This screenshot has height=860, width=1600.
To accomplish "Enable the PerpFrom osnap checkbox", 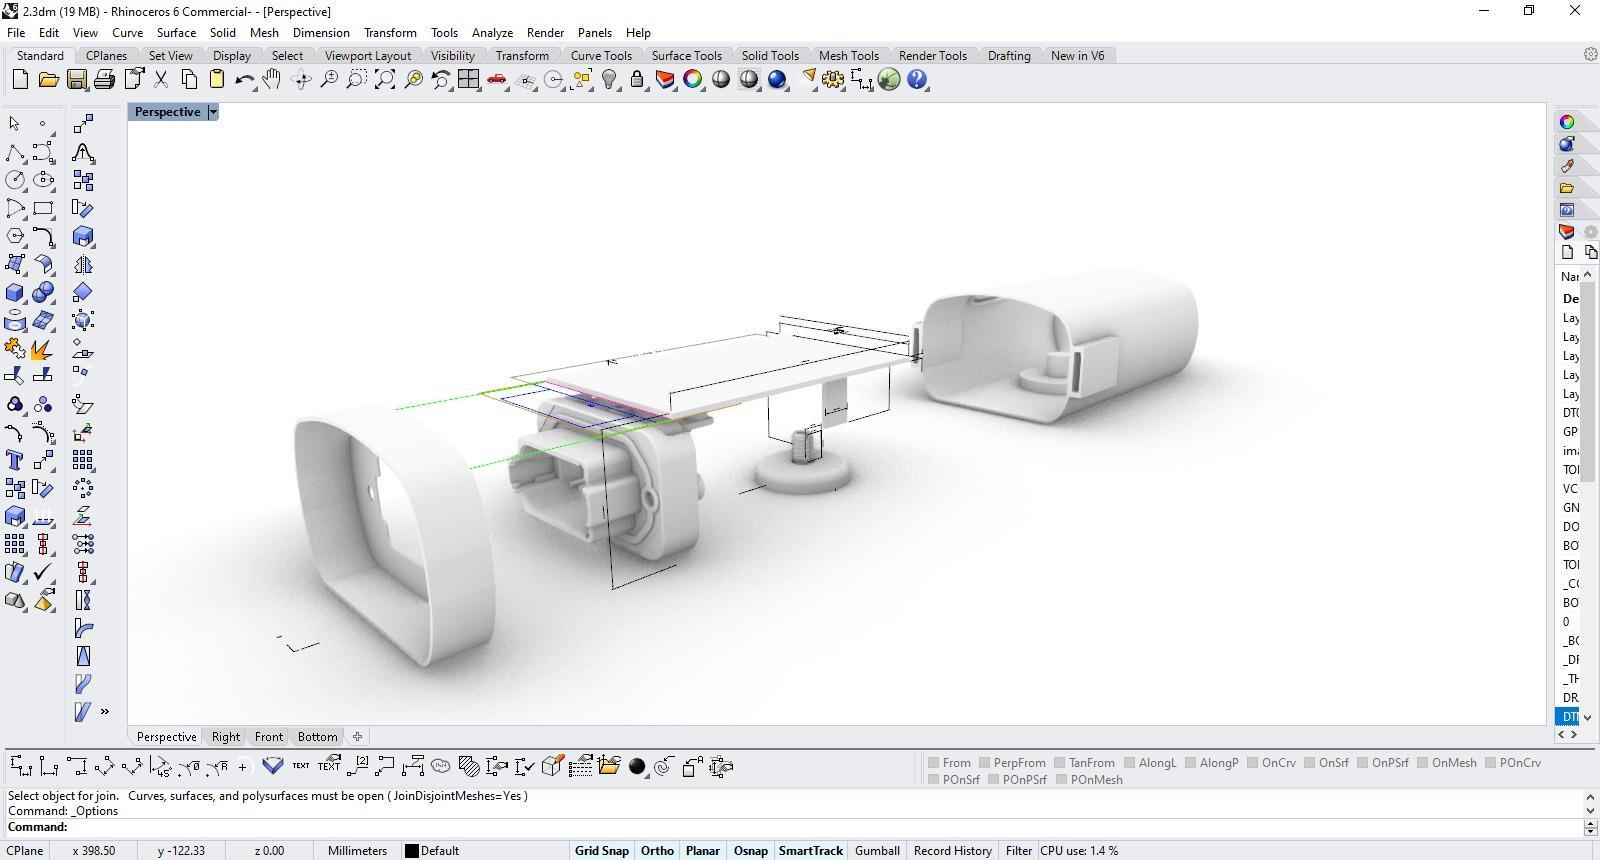I will click(985, 763).
